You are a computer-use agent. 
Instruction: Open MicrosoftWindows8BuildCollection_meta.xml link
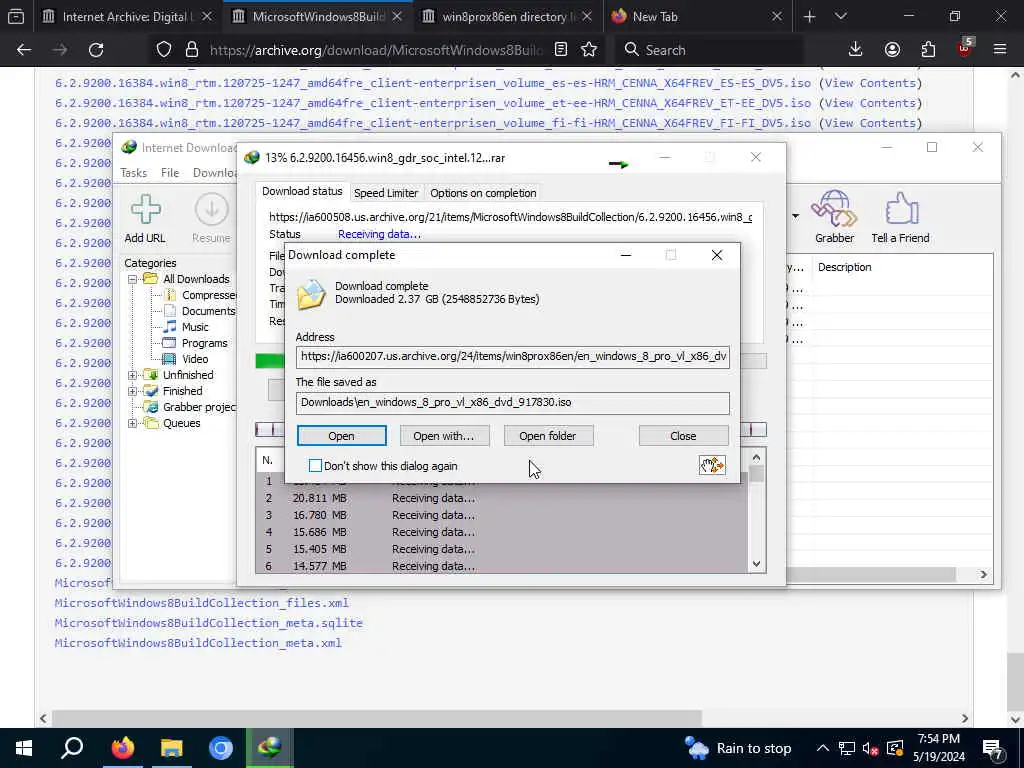(x=198, y=643)
